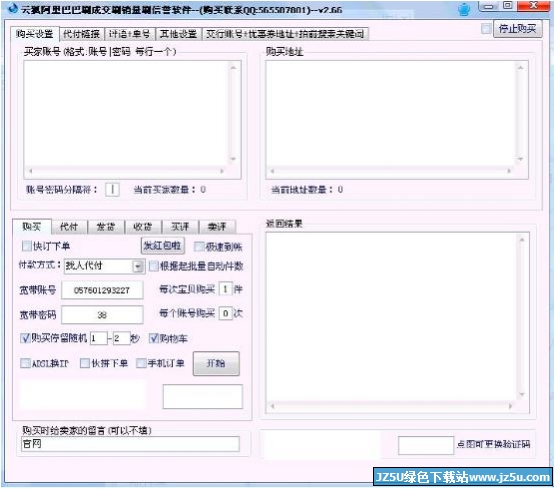This screenshot has height=489, width=556.
Task: Uncheck the 购买停留随机 checkbox
Action: point(25,339)
